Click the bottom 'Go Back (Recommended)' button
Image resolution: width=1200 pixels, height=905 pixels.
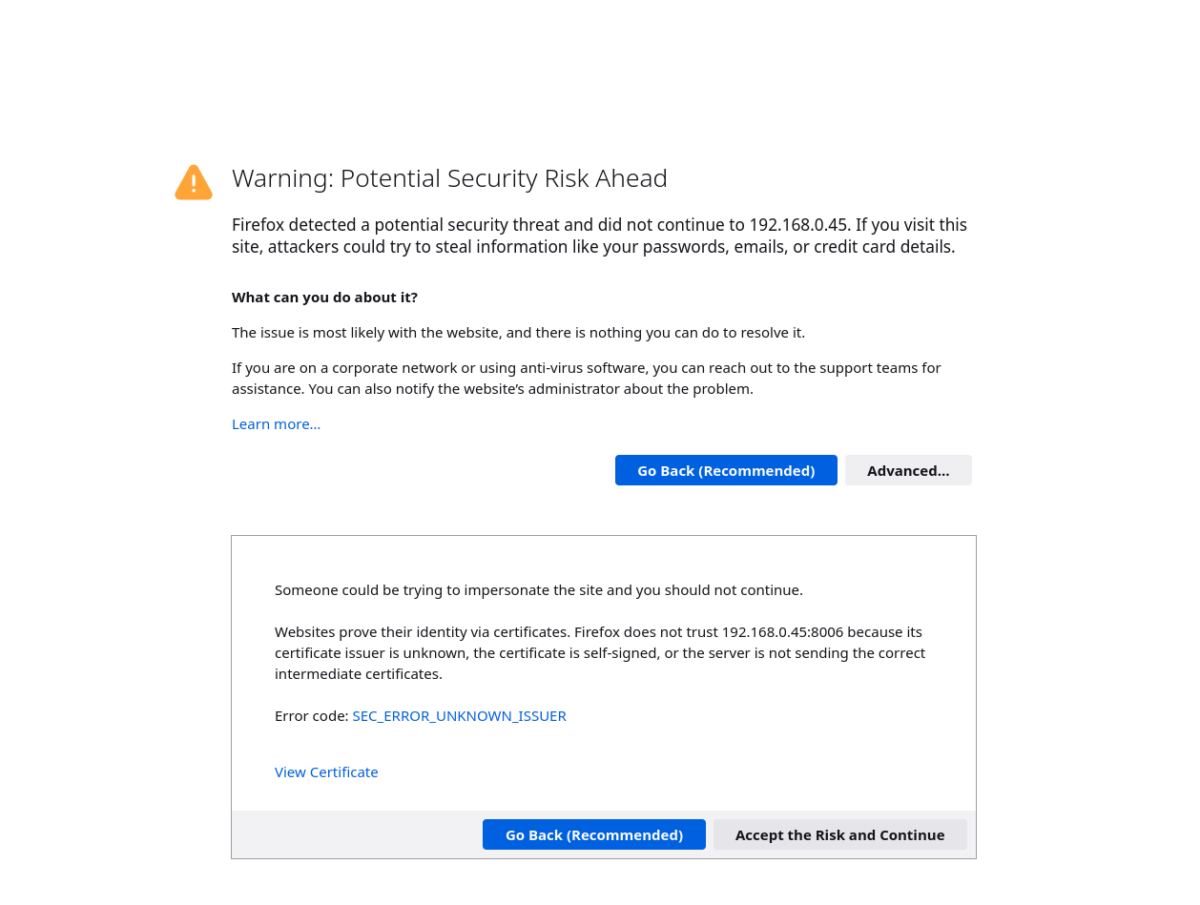[594, 834]
